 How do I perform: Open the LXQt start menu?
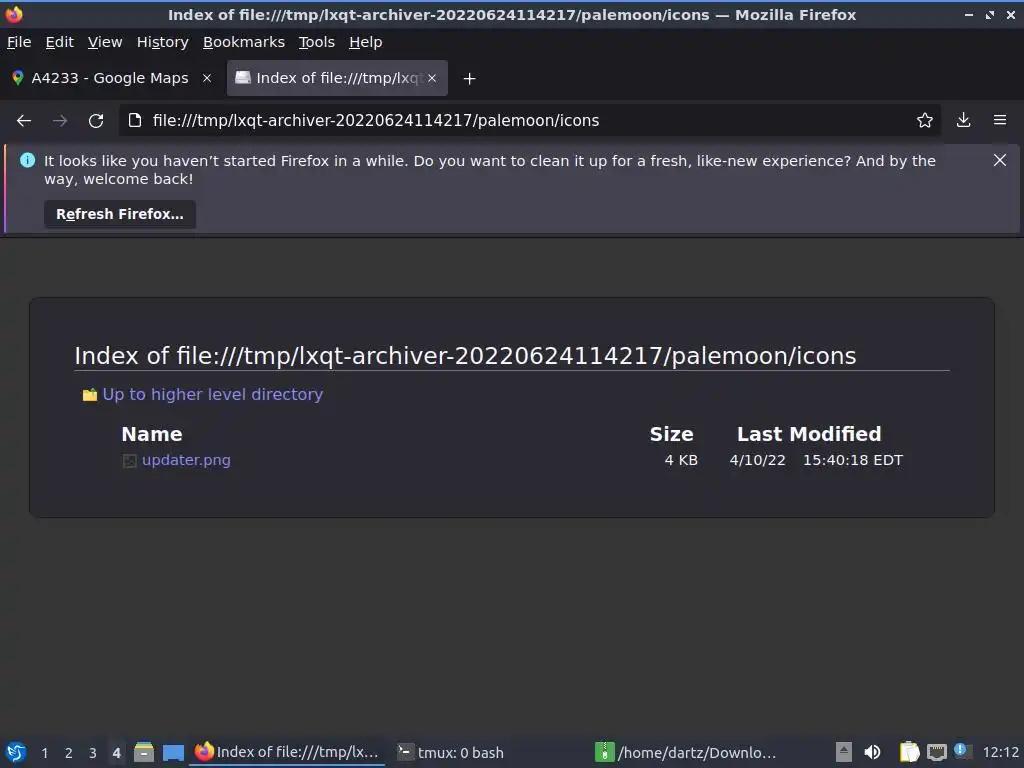16,752
